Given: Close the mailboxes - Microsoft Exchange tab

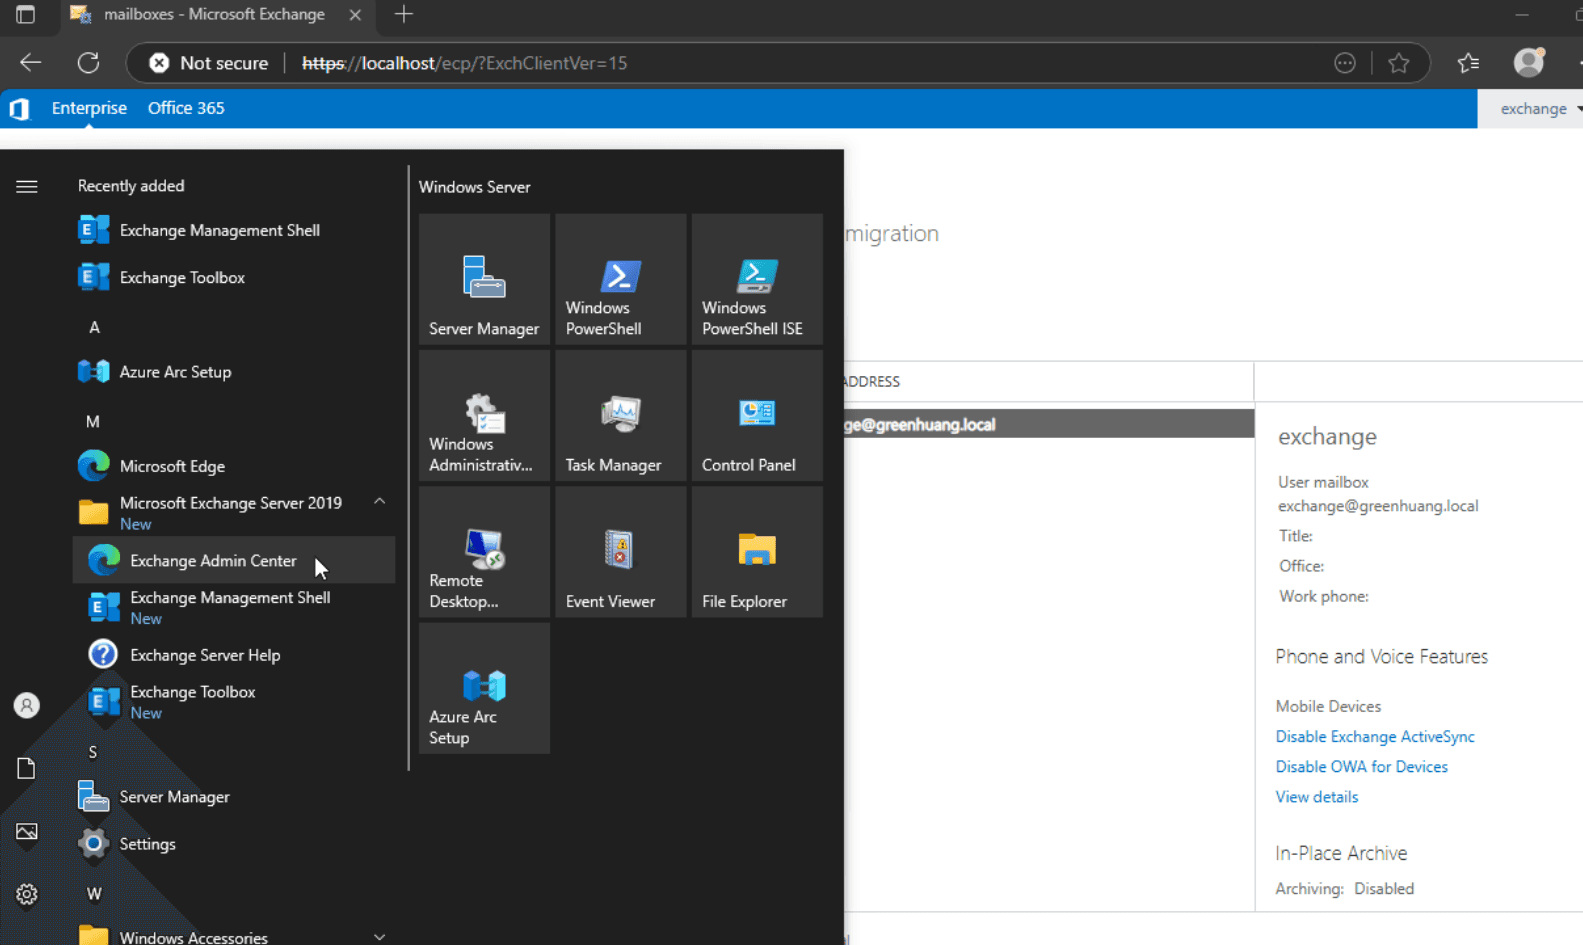Looking at the screenshot, I should 355,15.
